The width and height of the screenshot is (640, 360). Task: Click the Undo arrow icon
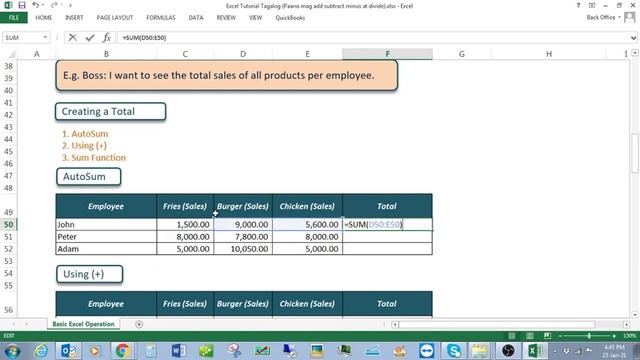pyautogui.click(x=36, y=5)
